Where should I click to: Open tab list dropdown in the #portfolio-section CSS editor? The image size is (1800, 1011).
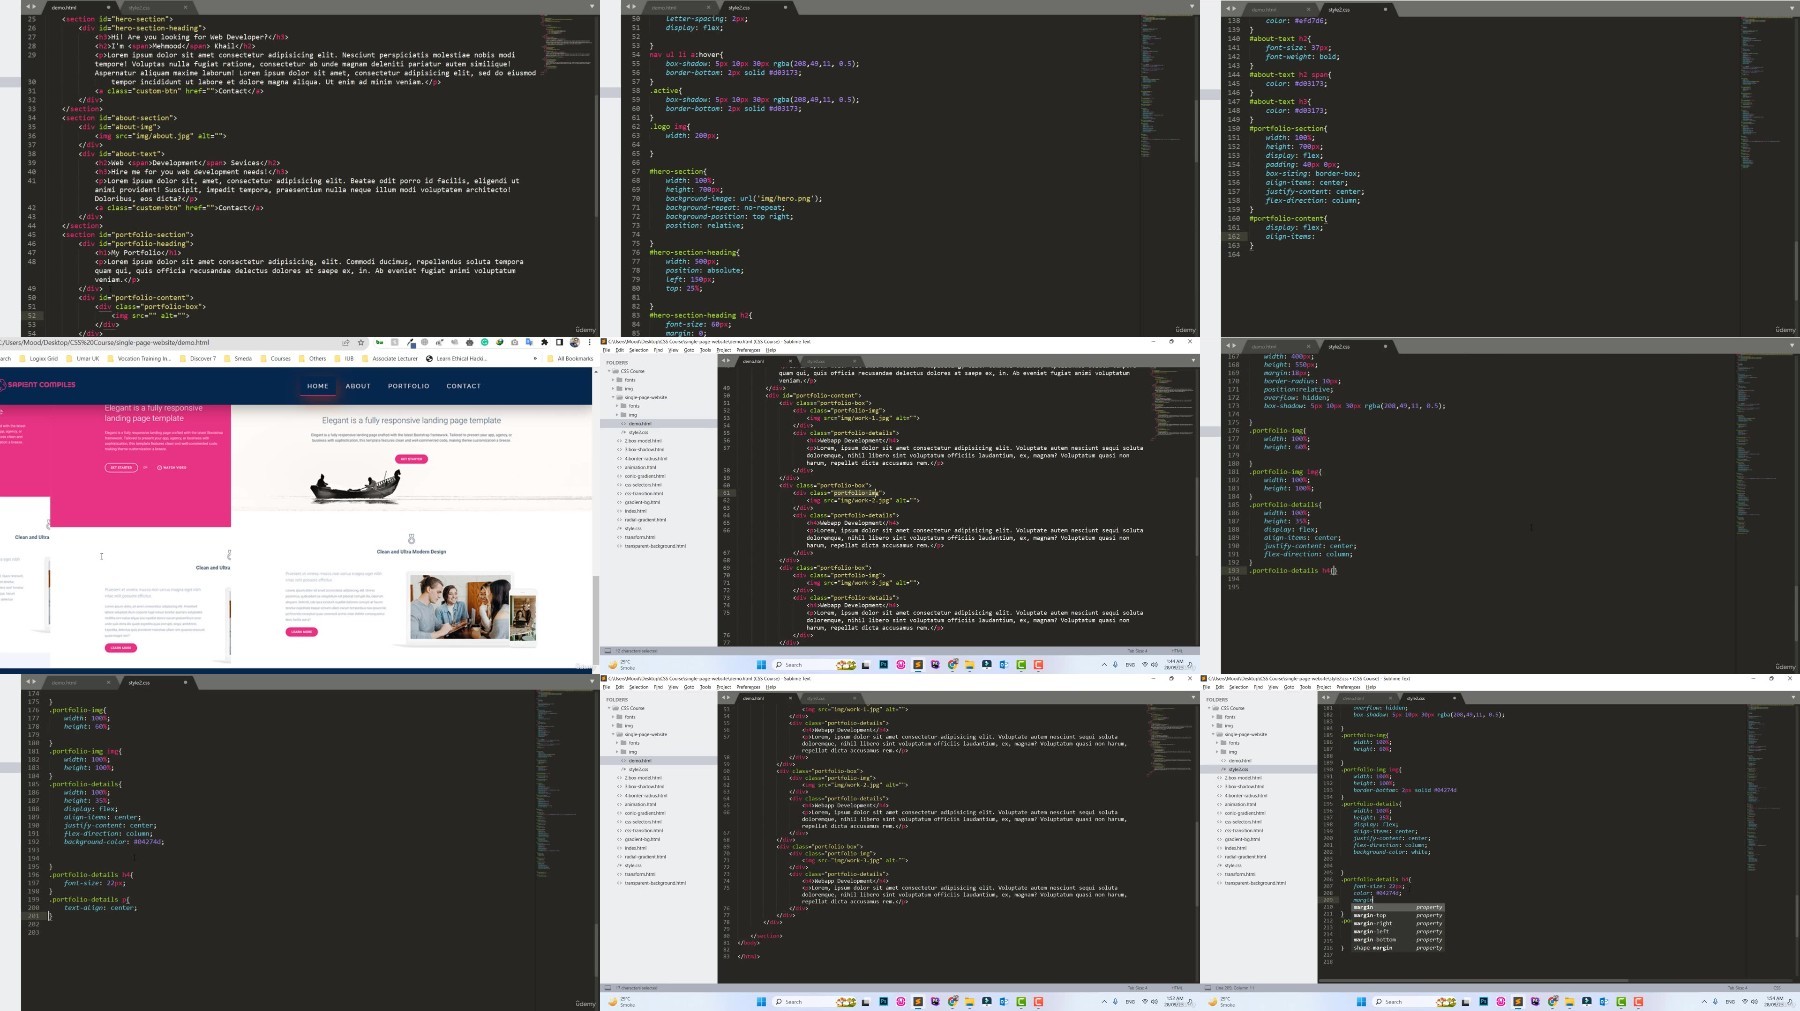click(1791, 9)
